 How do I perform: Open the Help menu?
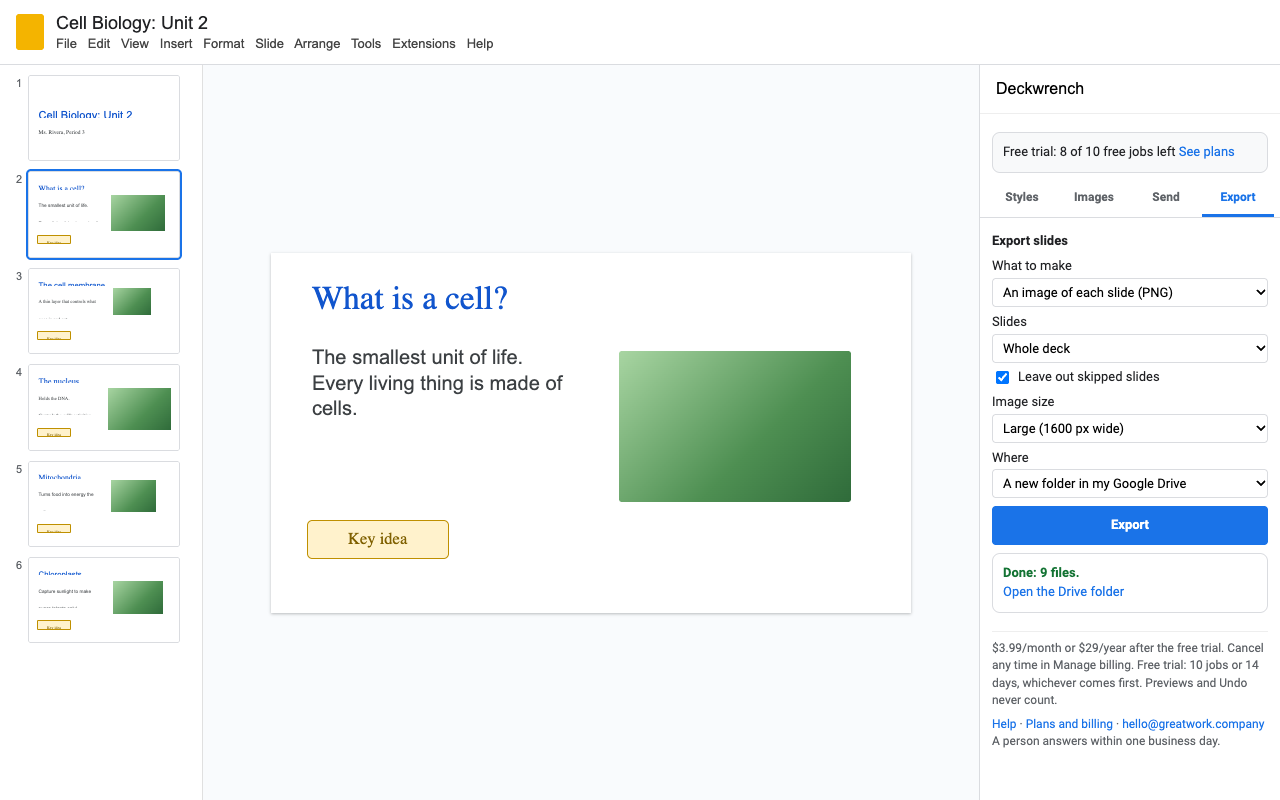(480, 43)
